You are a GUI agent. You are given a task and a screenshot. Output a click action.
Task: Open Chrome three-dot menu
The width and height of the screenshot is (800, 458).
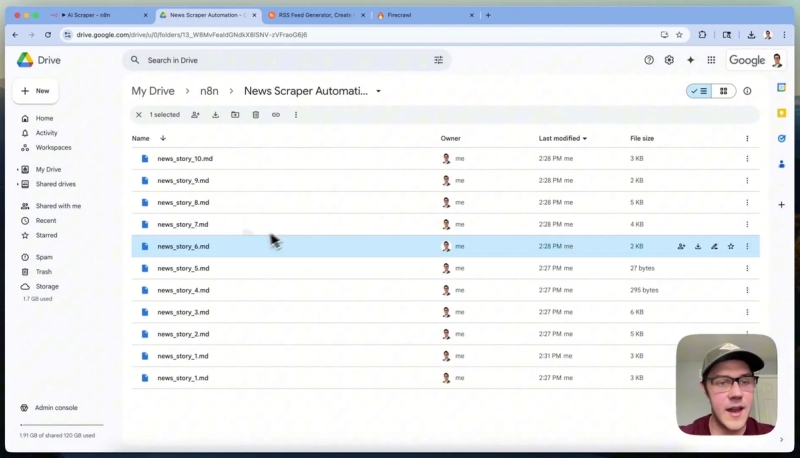point(784,35)
